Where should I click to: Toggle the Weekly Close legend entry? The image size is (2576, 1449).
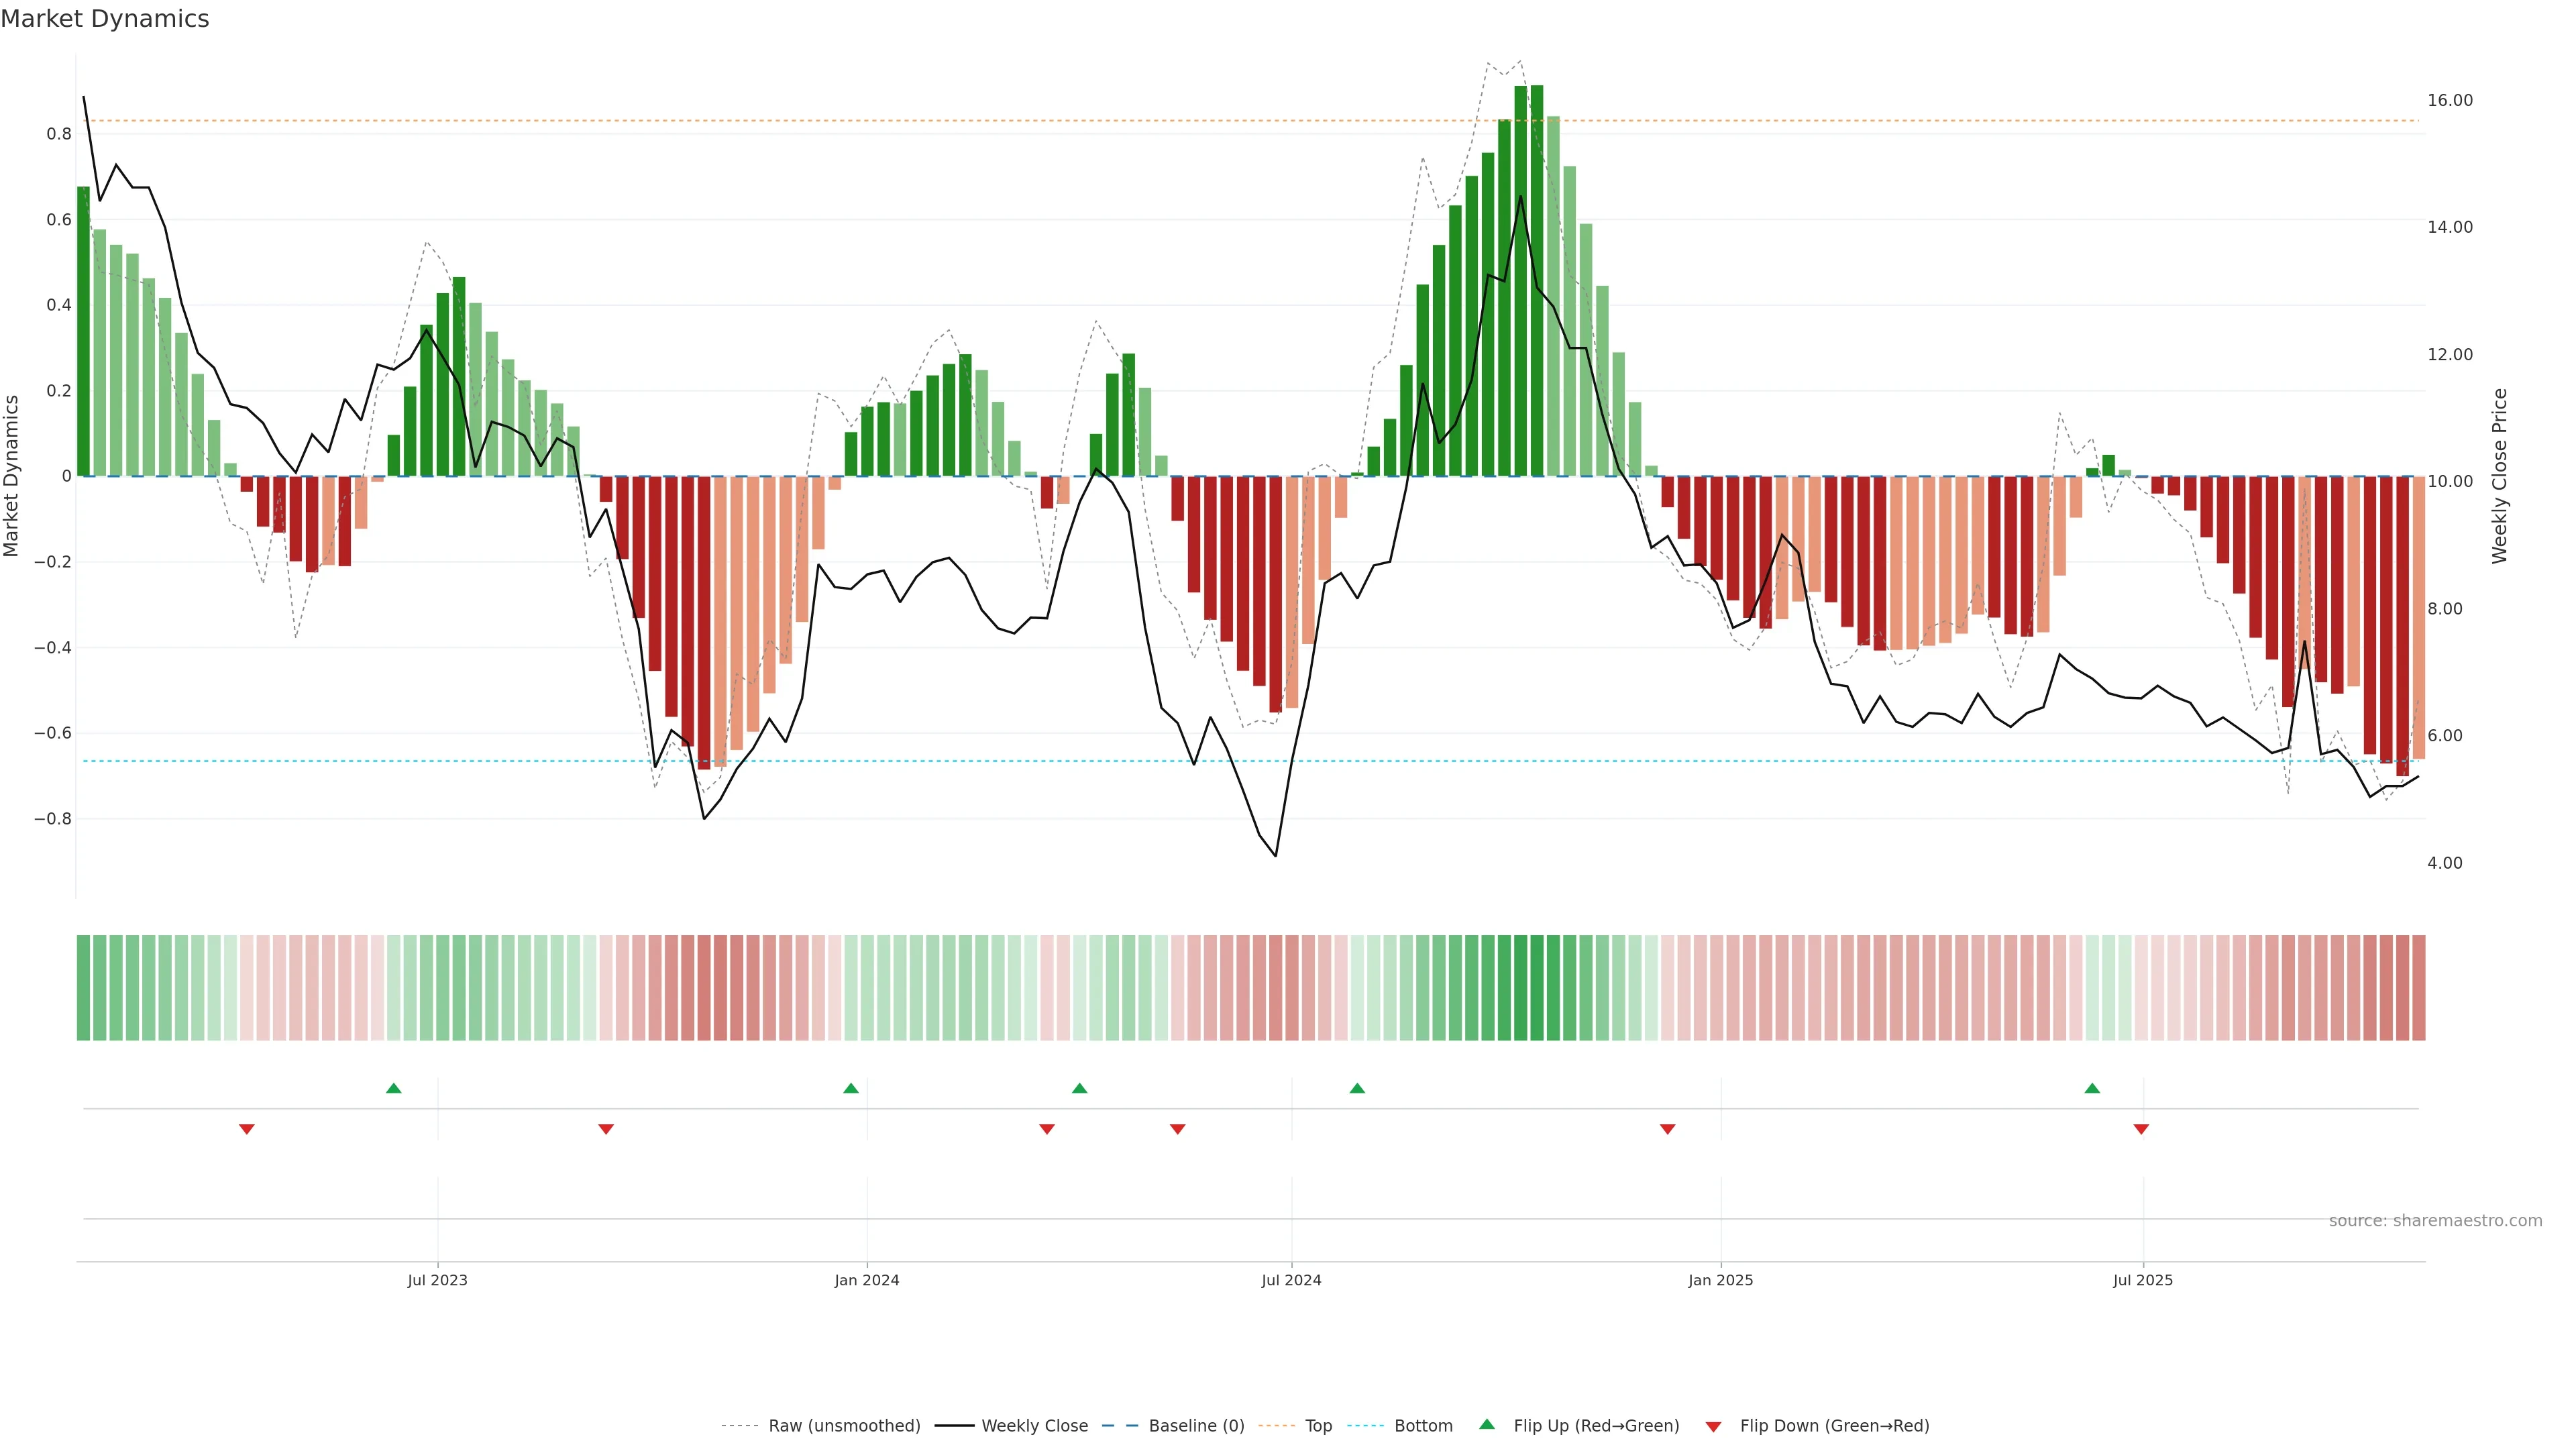[x=1034, y=1426]
